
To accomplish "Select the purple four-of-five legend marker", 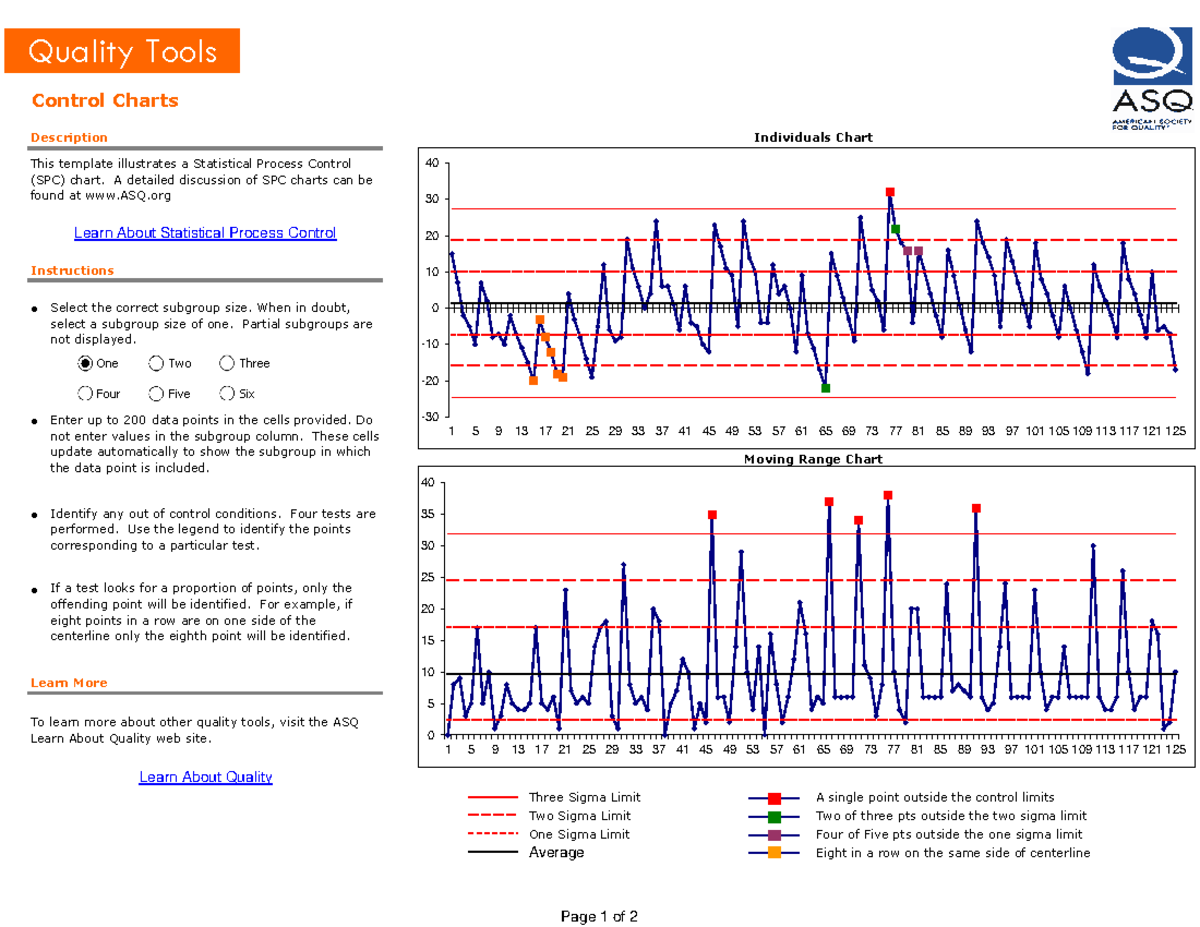I will tap(774, 835).
